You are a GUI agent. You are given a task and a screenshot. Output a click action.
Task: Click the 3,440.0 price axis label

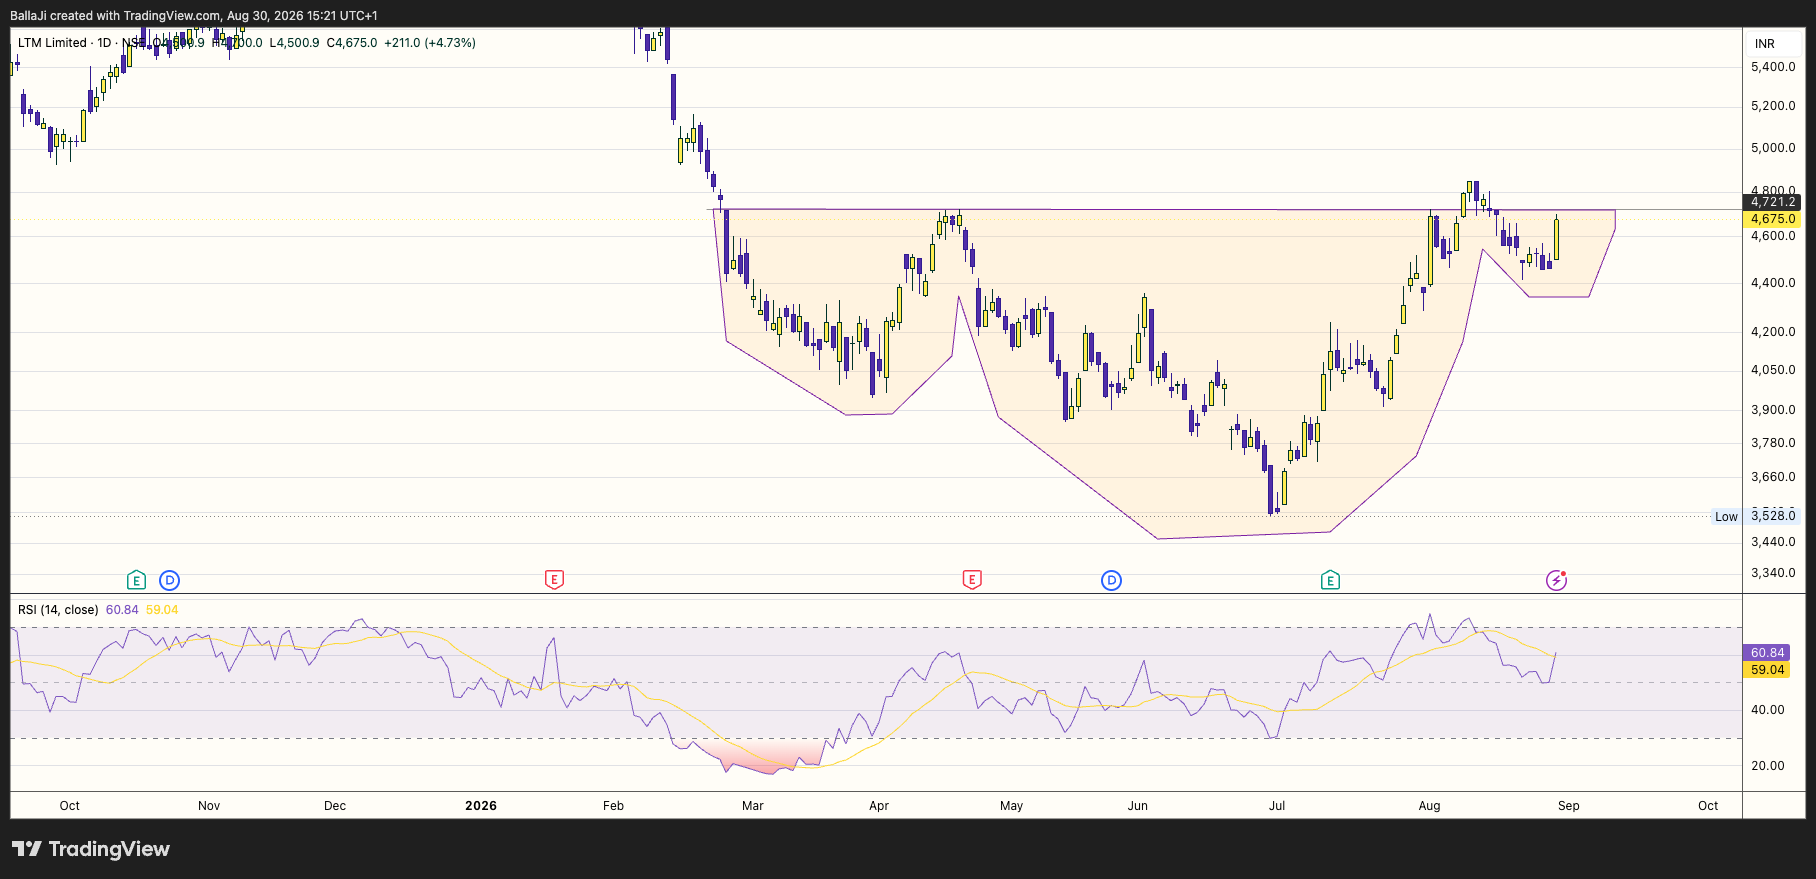(1773, 542)
